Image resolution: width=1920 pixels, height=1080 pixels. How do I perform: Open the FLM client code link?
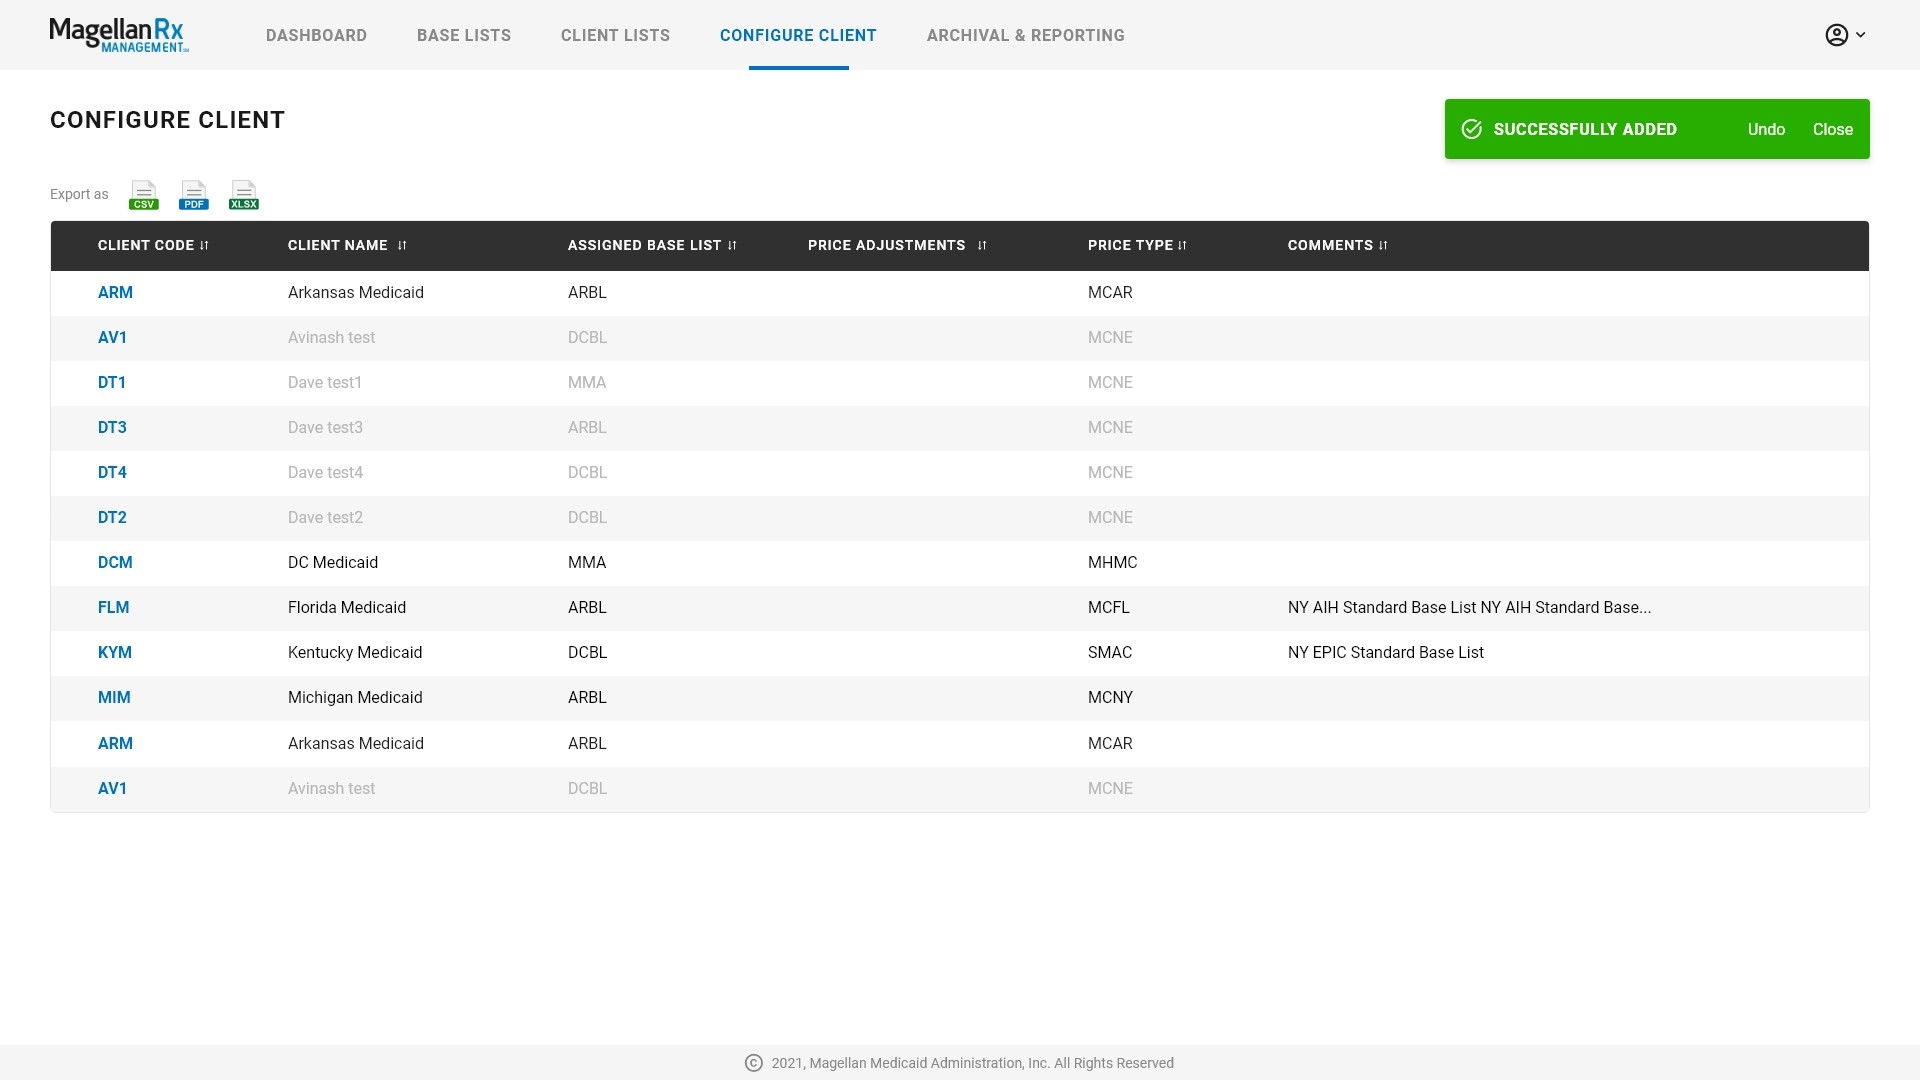pyautogui.click(x=113, y=608)
